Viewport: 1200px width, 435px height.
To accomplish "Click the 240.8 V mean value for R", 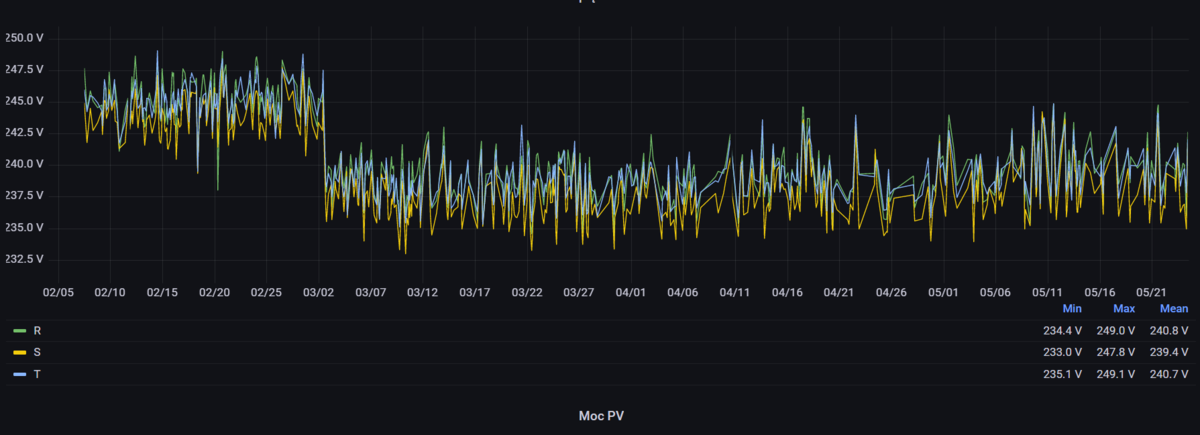I will [1169, 330].
